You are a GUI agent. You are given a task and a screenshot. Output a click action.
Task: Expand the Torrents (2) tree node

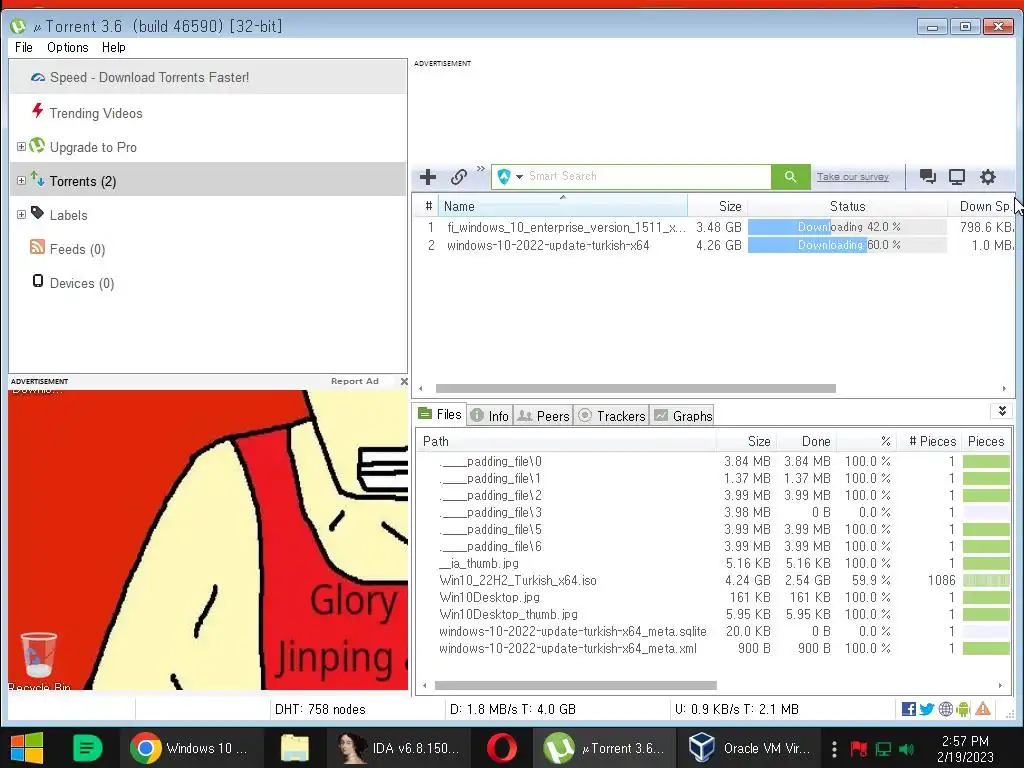tap(21, 181)
